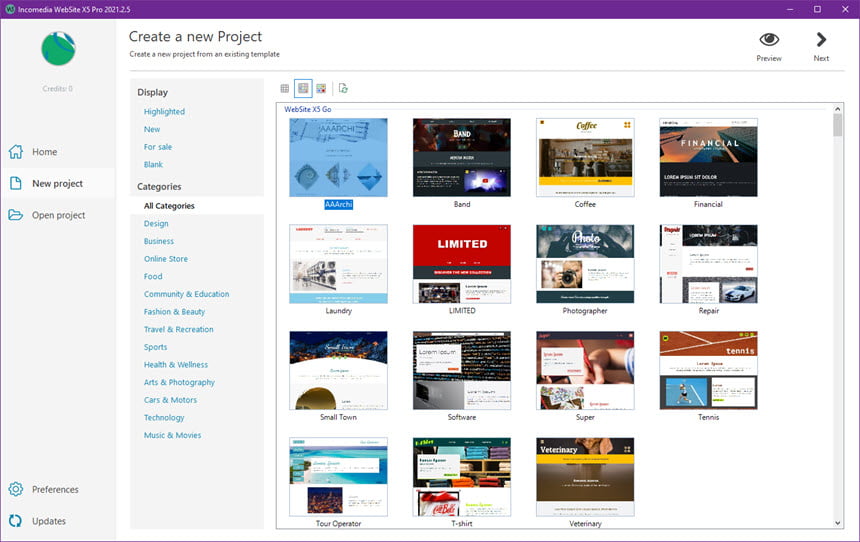Click the Preview eye icon
The image size is (860, 542).
click(x=769, y=39)
